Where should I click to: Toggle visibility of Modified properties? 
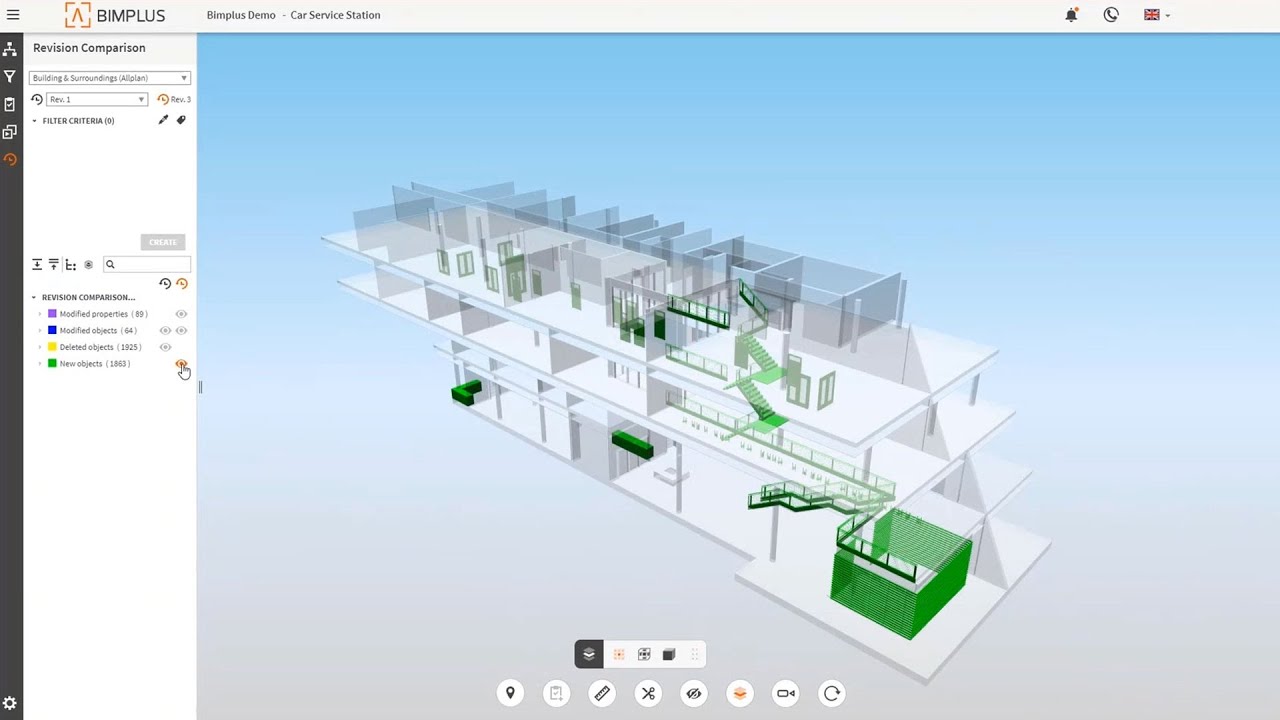point(181,314)
